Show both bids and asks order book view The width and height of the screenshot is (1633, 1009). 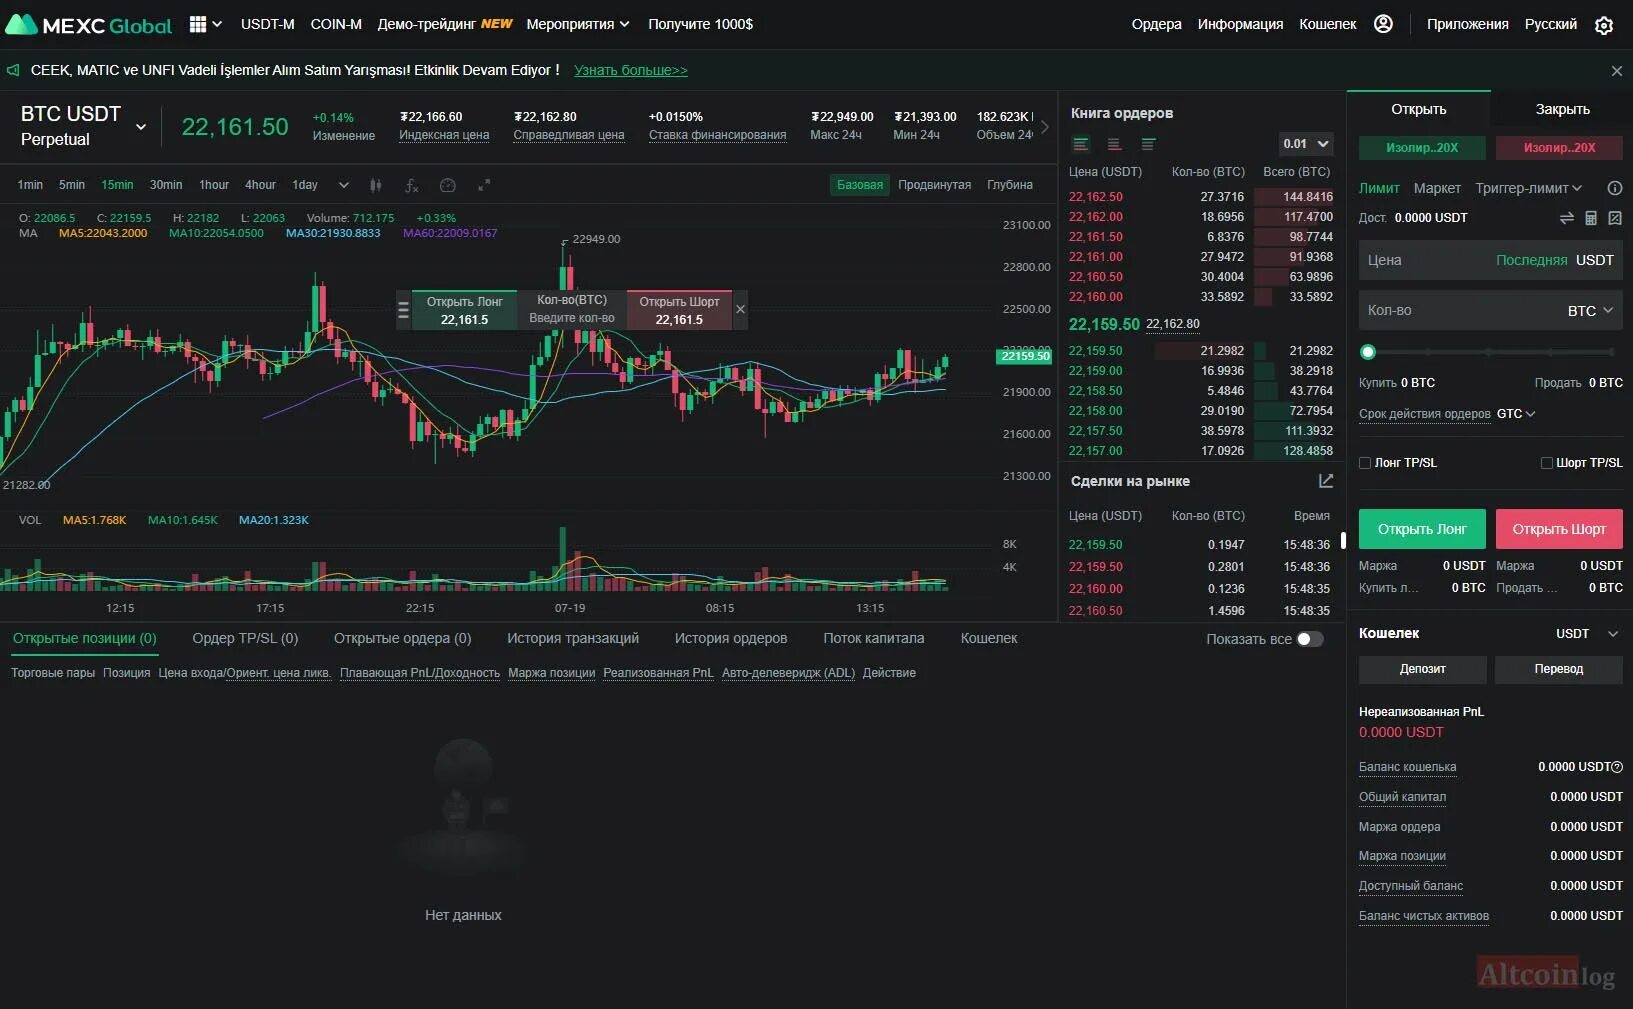[x=1081, y=144]
